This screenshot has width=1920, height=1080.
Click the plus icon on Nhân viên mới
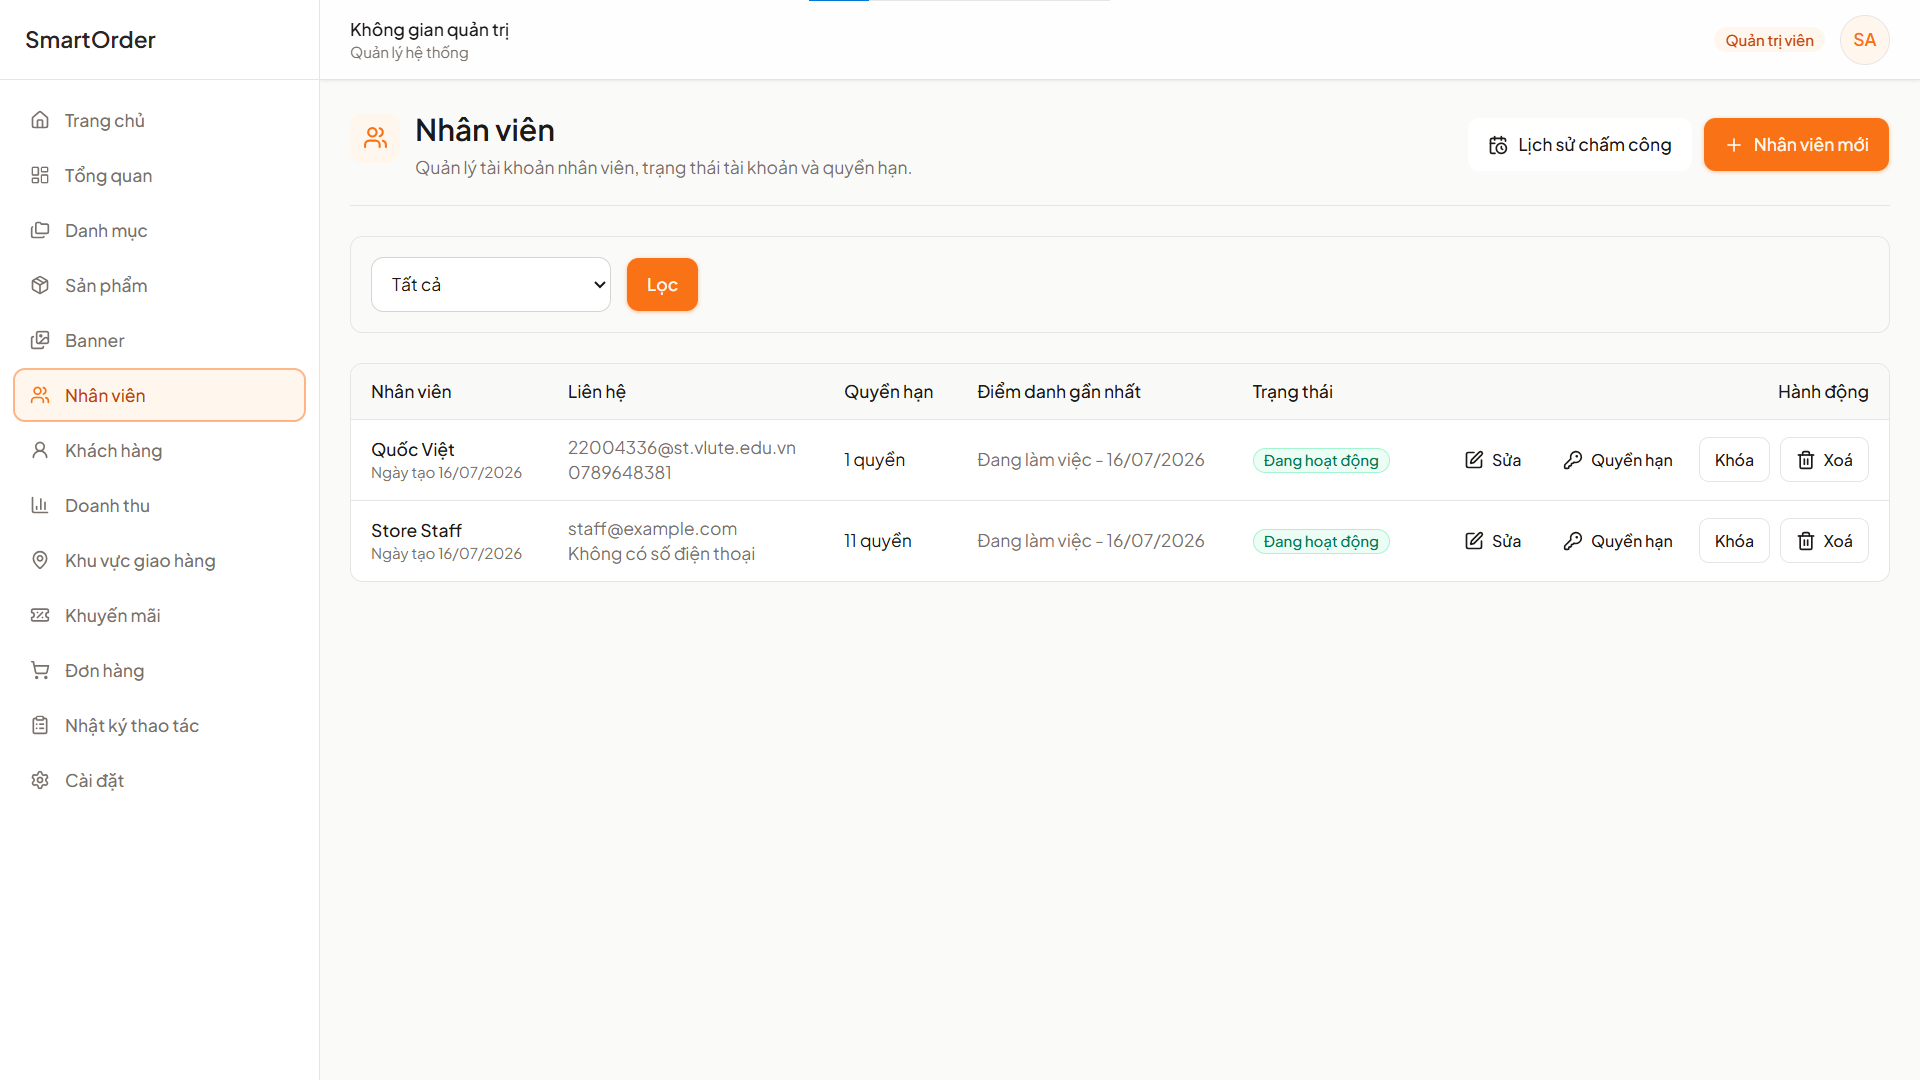1734,145
